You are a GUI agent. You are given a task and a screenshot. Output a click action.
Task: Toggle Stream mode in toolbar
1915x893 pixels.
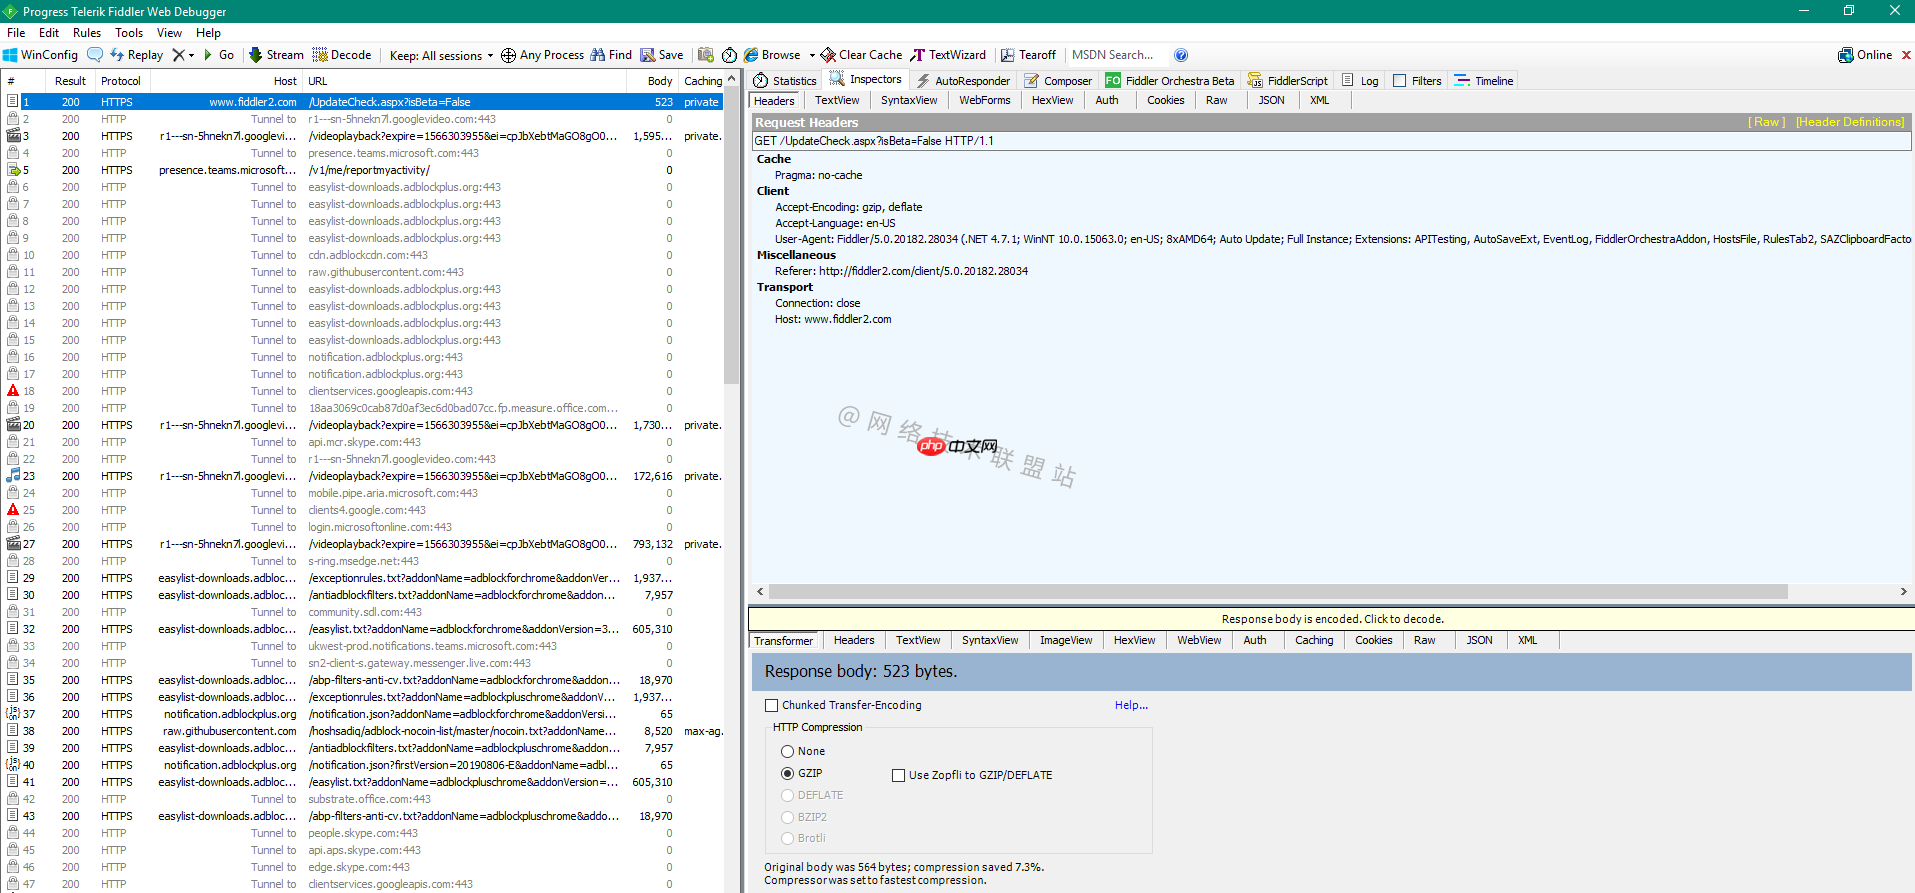coord(276,55)
